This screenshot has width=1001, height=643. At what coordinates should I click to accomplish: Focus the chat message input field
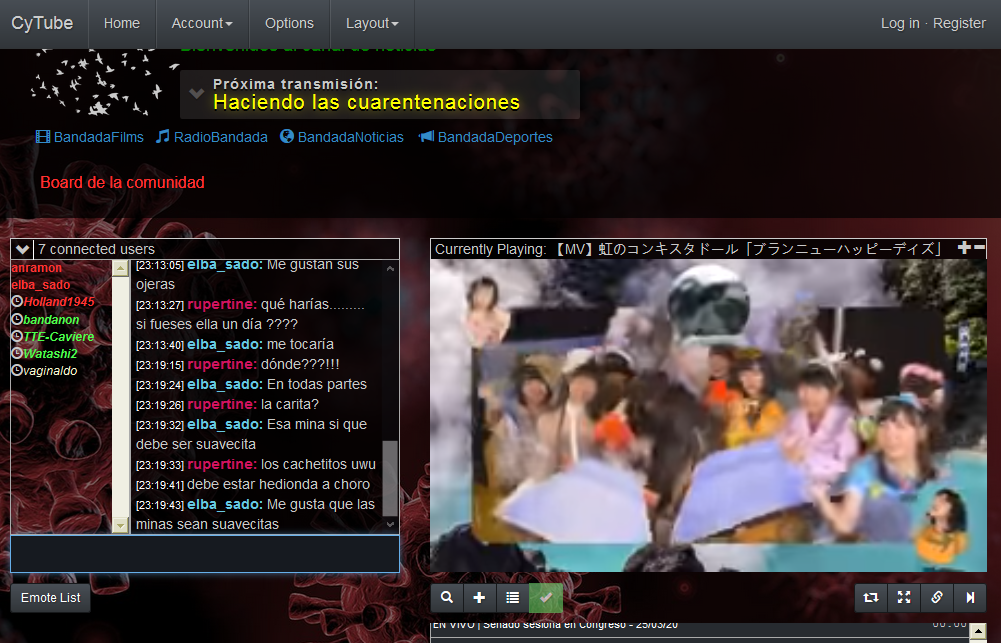click(x=205, y=554)
